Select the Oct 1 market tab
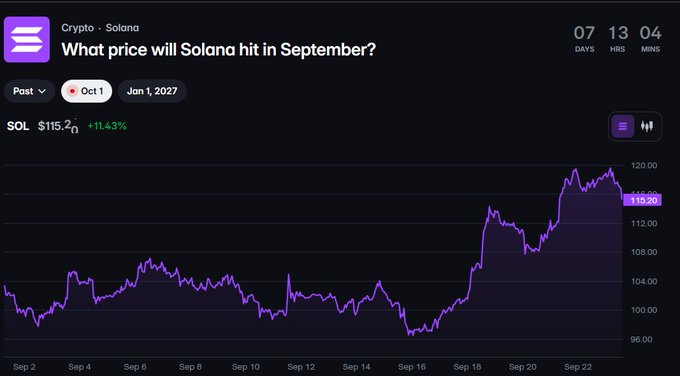Image resolution: width=680 pixels, height=376 pixels. (x=87, y=91)
